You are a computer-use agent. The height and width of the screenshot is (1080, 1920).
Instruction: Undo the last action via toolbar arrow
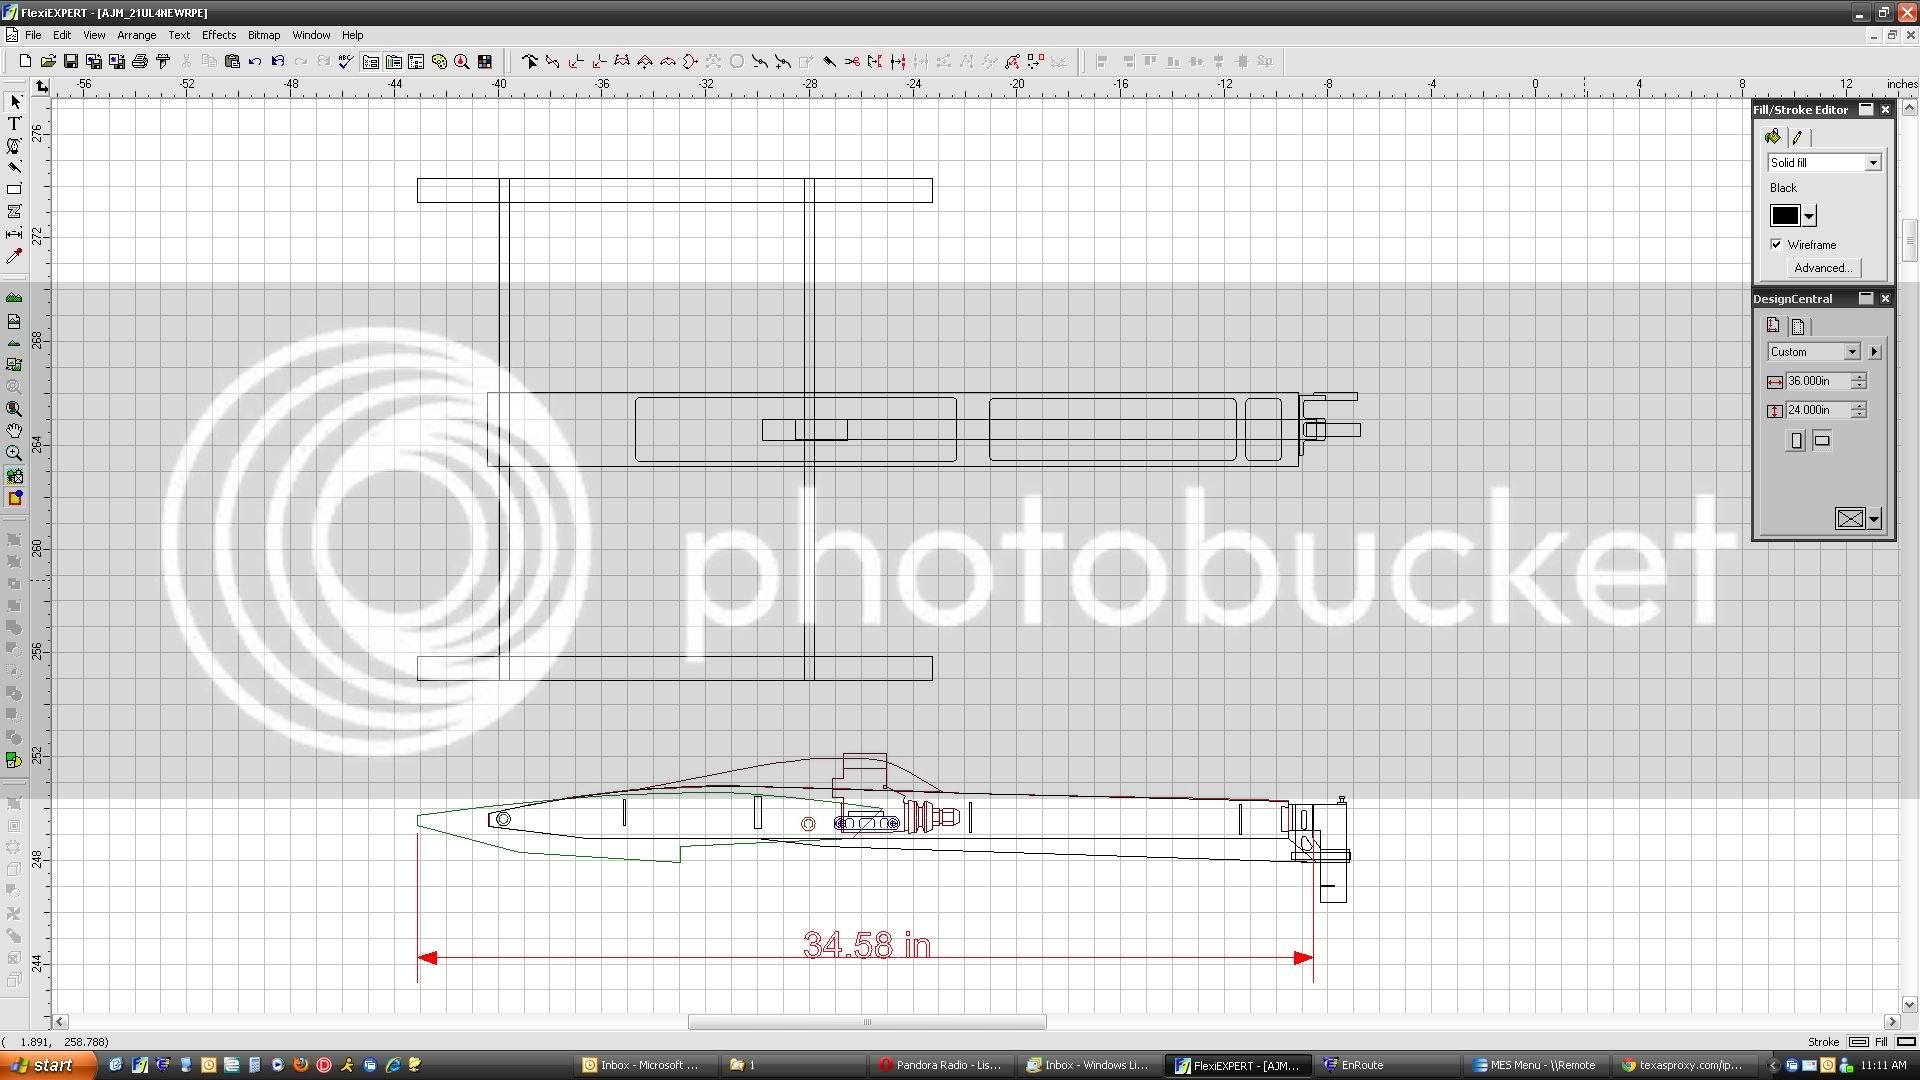[x=255, y=61]
